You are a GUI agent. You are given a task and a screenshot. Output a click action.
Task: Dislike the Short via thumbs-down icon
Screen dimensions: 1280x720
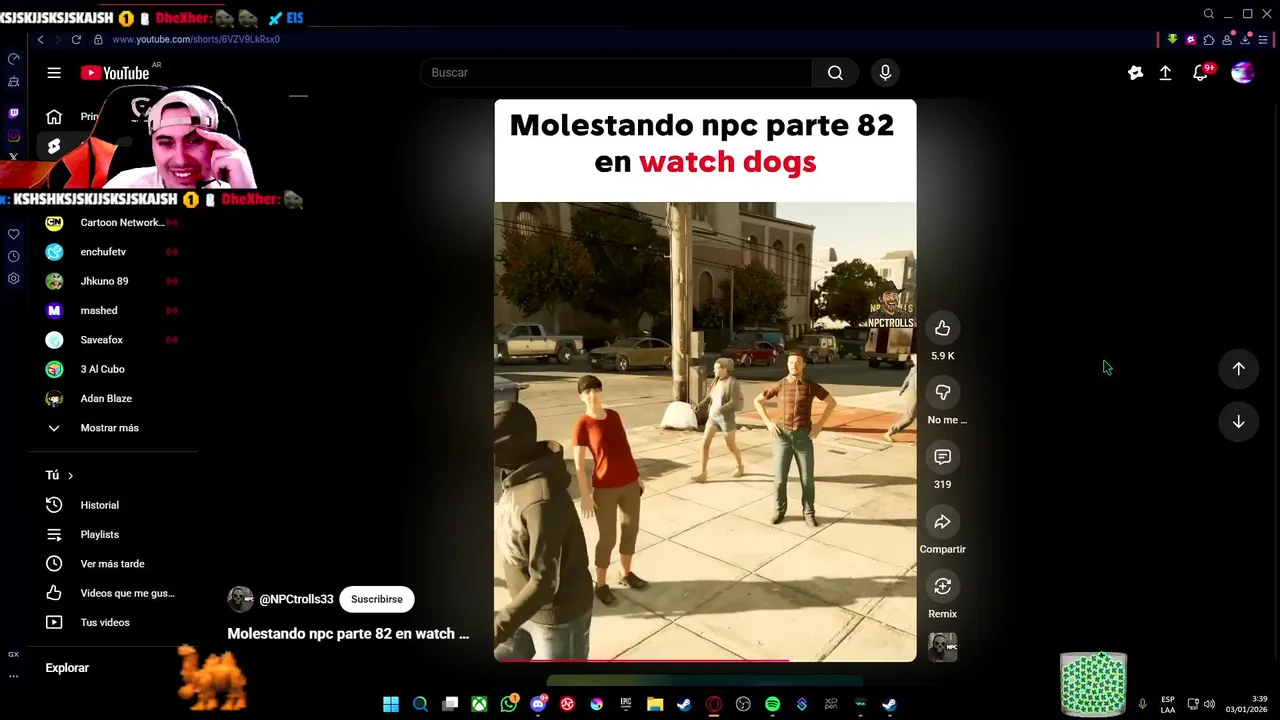pos(942,393)
